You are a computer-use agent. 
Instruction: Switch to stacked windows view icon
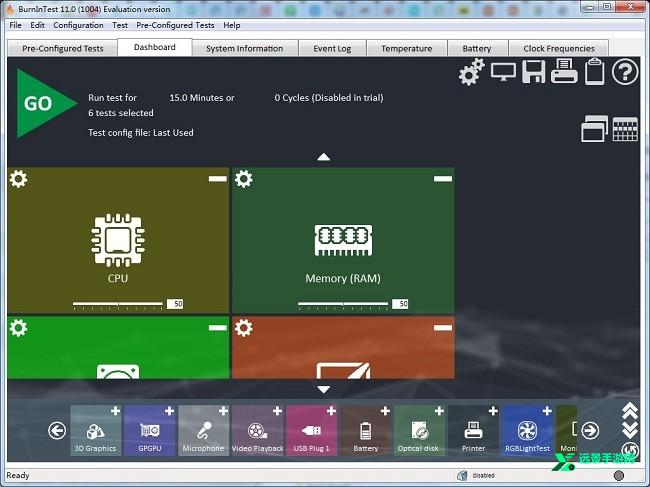[594, 129]
